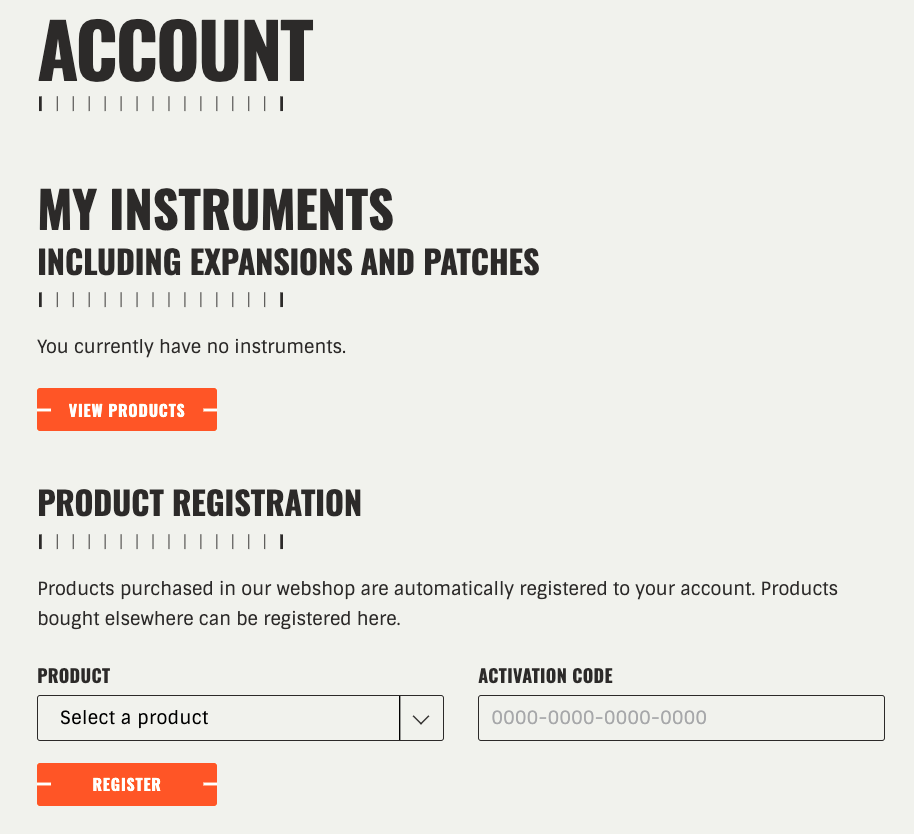Click the right dash on View Products button
This screenshot has width=914, height=834.
coord(209,410)
